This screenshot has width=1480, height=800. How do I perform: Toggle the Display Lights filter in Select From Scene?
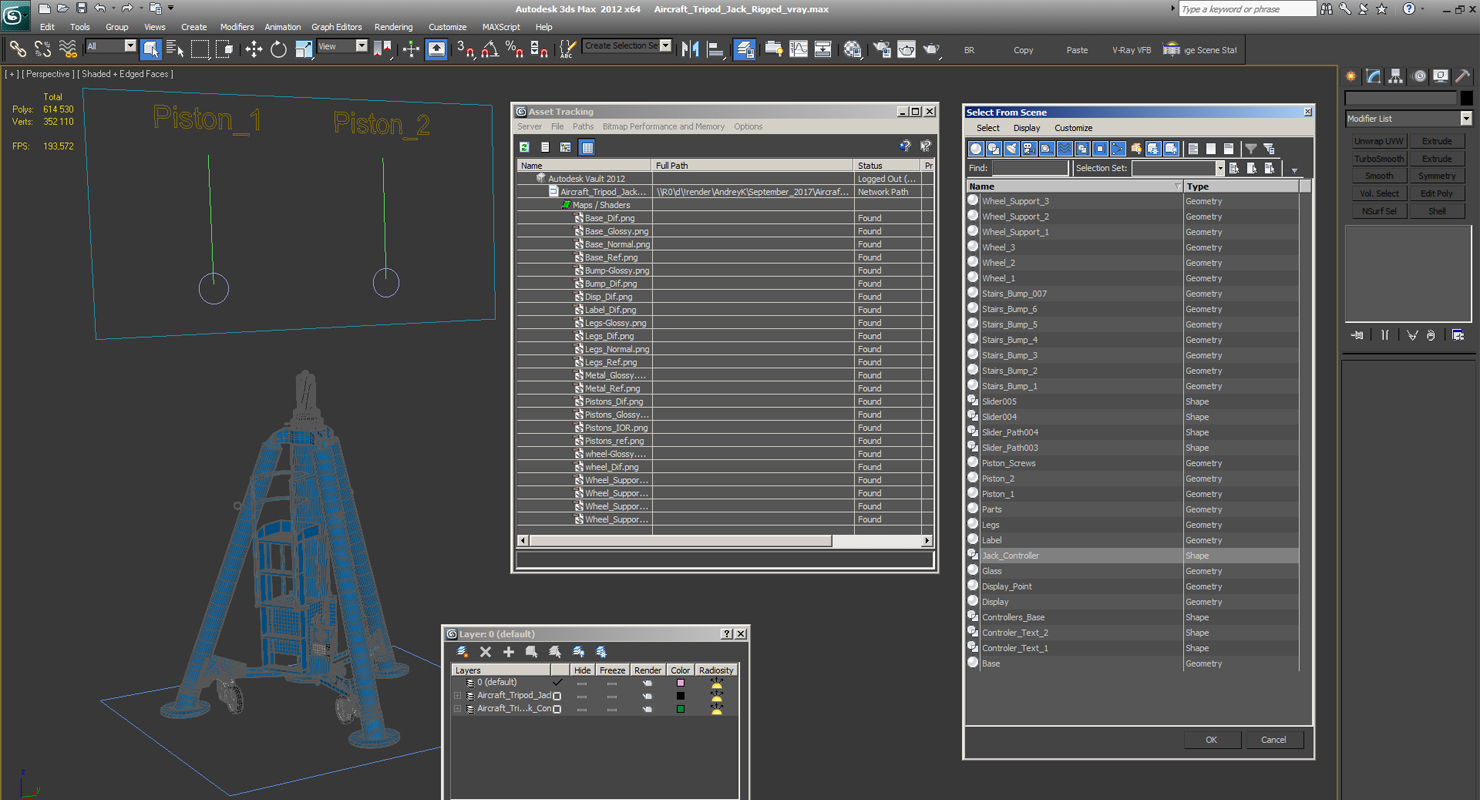(x=1011, y=149)
